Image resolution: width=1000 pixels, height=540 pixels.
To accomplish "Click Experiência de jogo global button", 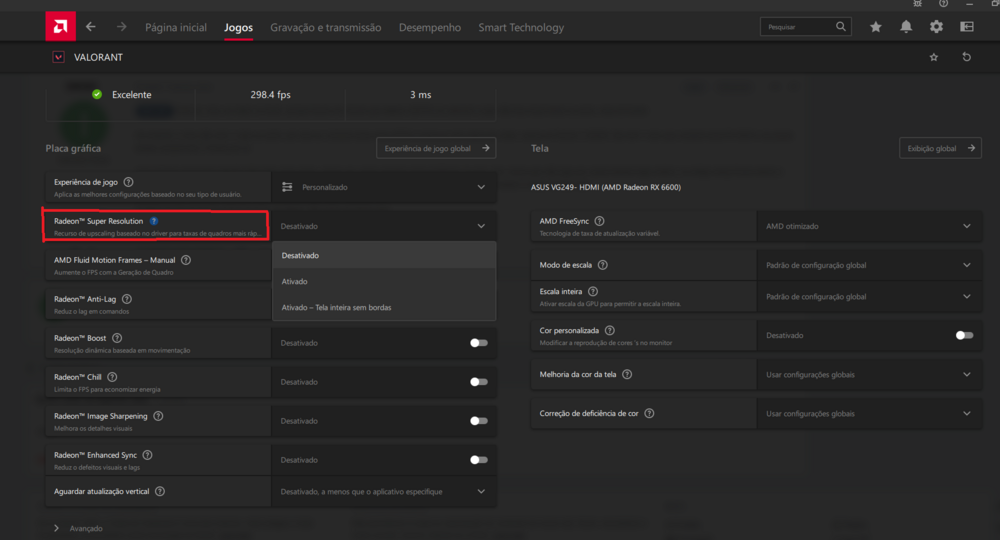I will coord(436,148).
